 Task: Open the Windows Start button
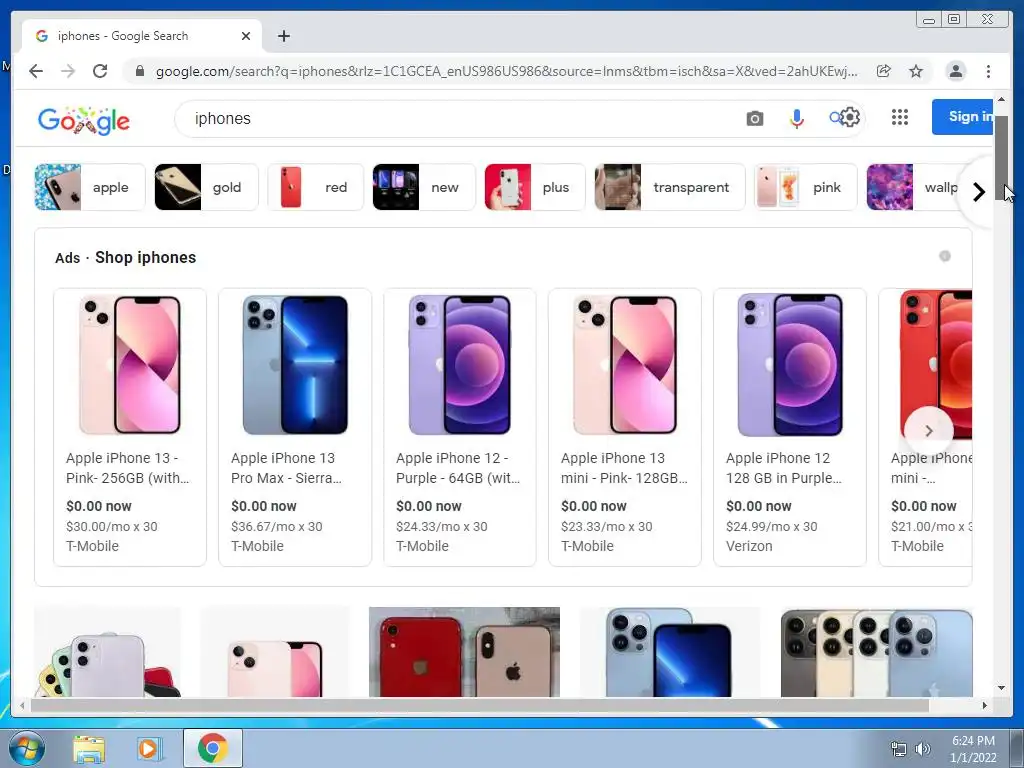pos(26,748)
